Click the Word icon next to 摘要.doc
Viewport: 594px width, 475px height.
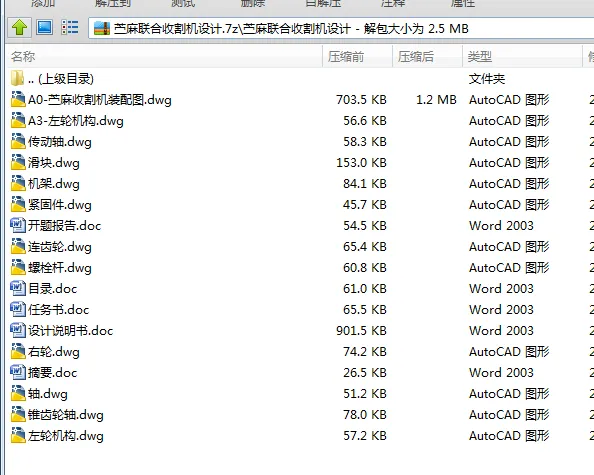click(x=18, y=372)
